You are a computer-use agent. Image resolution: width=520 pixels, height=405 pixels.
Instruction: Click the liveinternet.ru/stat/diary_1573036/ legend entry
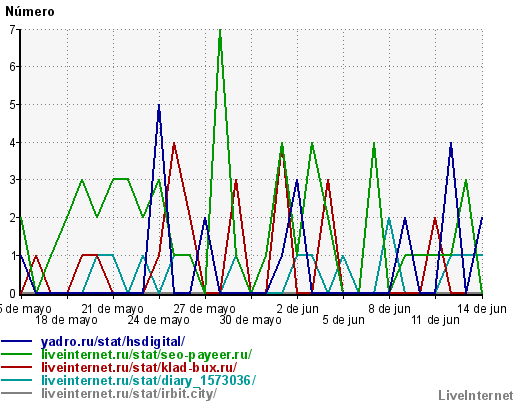[148, 380]
